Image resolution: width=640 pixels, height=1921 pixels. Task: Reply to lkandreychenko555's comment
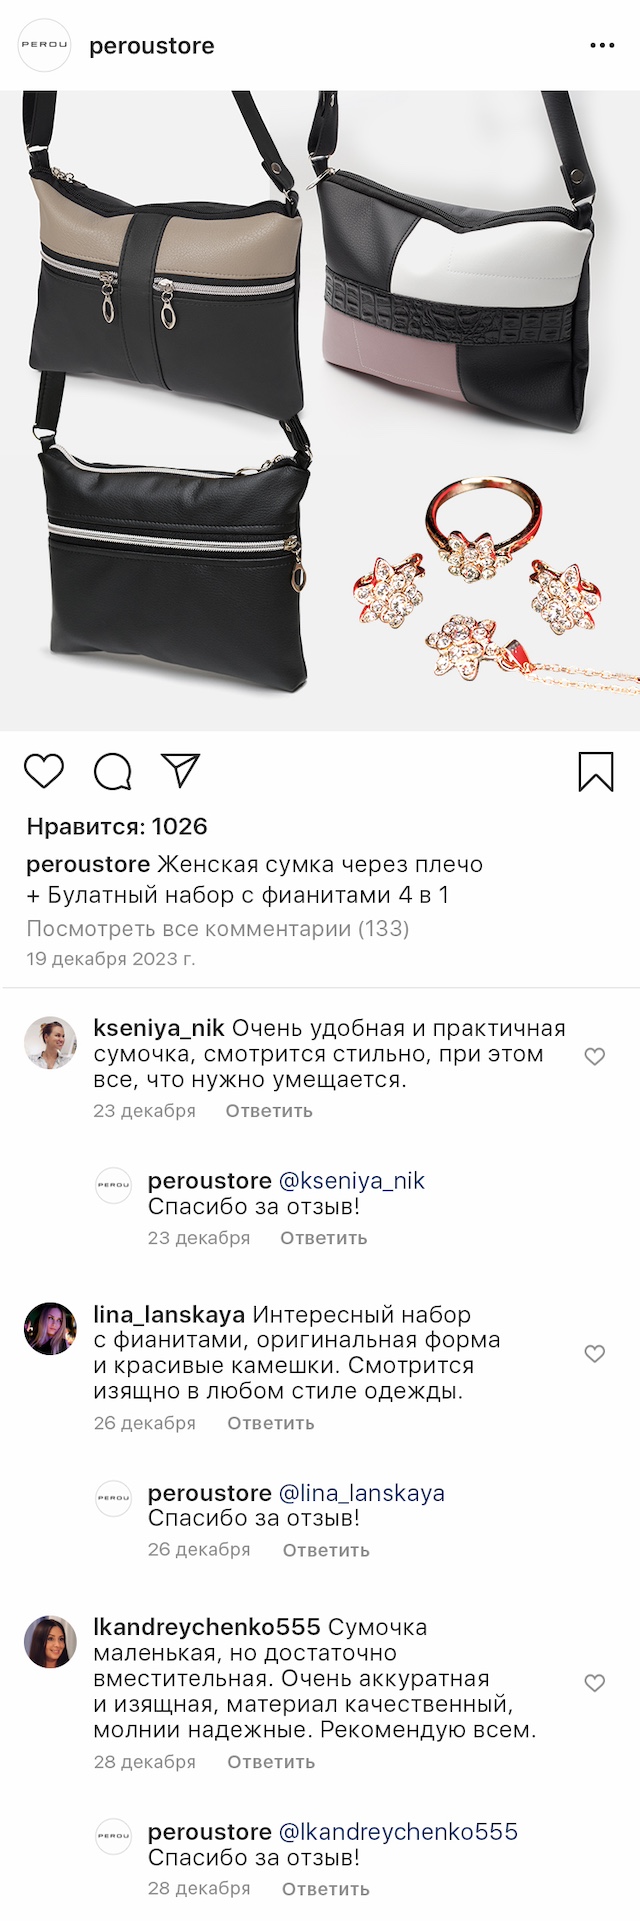pyautogui.click(x=271, y=1762)
